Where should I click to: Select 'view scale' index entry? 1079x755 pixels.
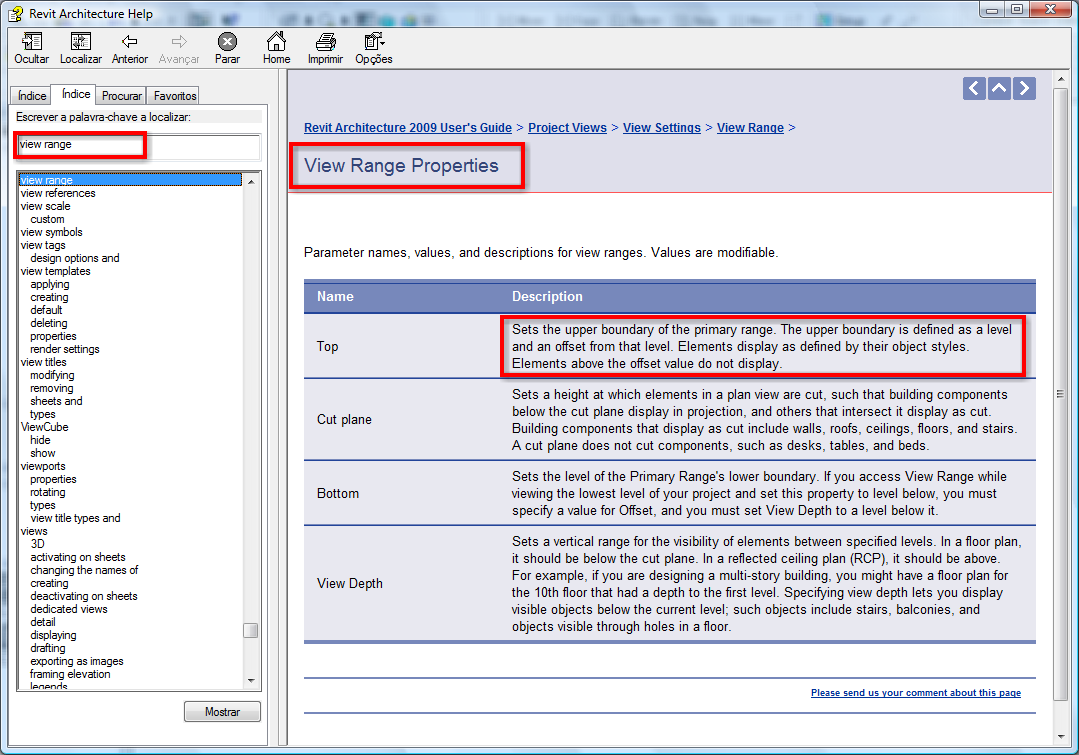click(x=45, y=206)
